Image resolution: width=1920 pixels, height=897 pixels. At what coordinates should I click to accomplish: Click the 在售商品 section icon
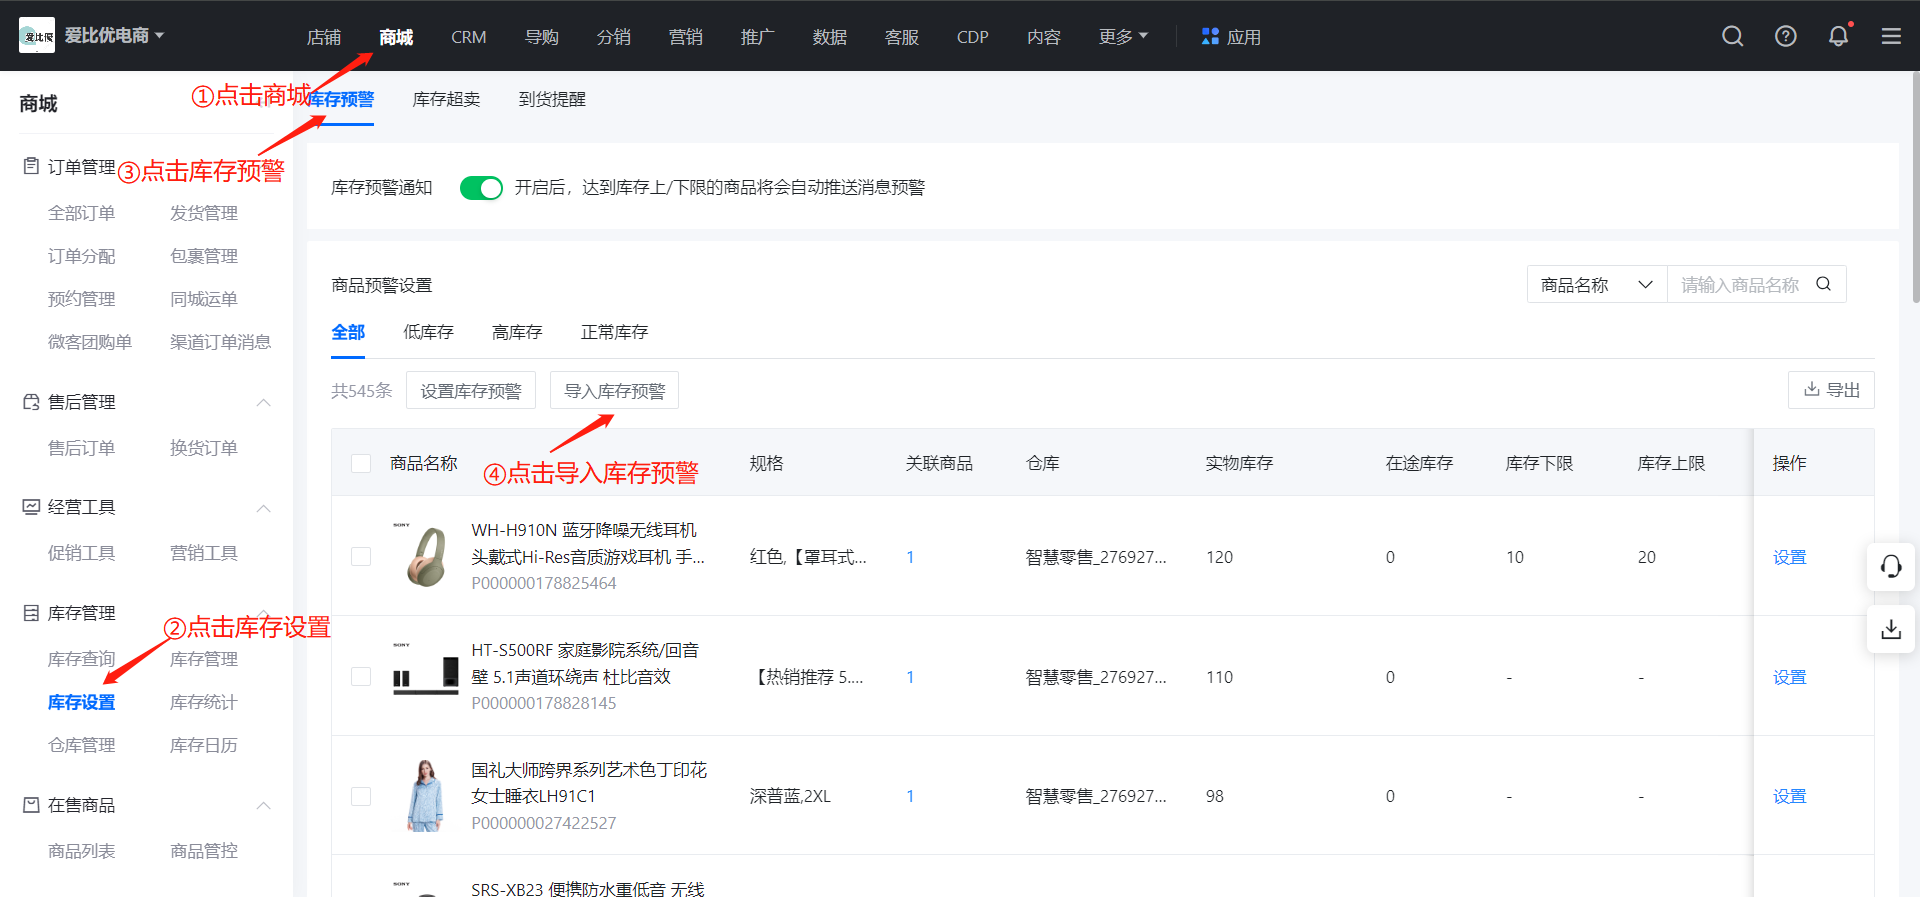31,805
